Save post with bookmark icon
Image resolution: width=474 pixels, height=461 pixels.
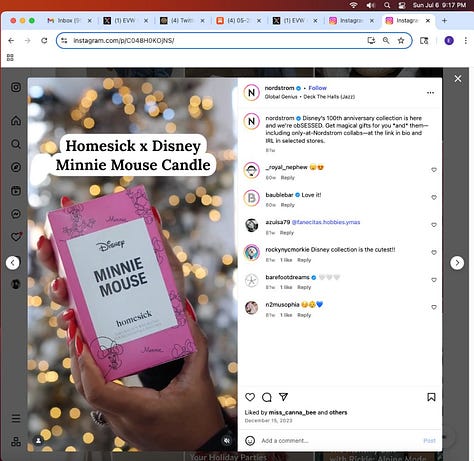(431, 397)
